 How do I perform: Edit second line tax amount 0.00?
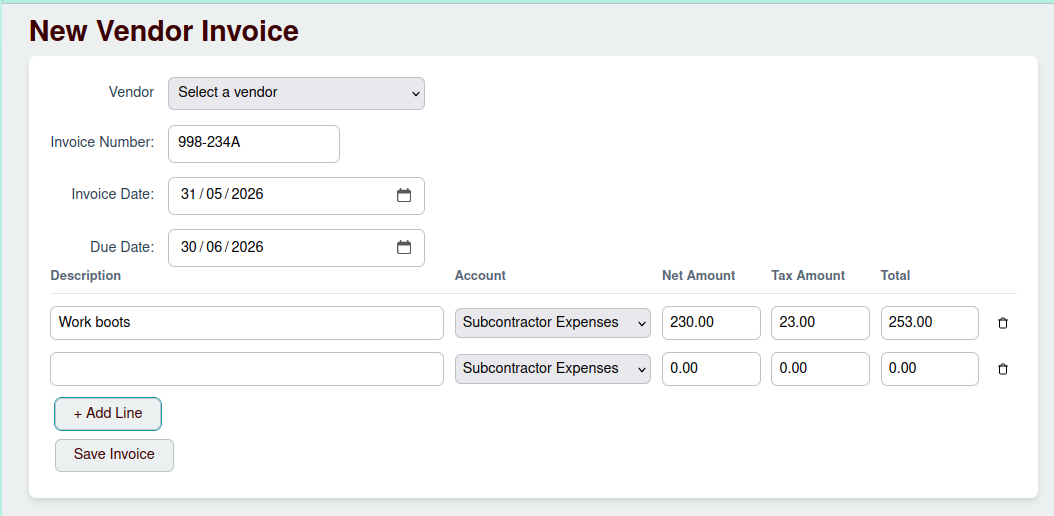tap(820, 369)
